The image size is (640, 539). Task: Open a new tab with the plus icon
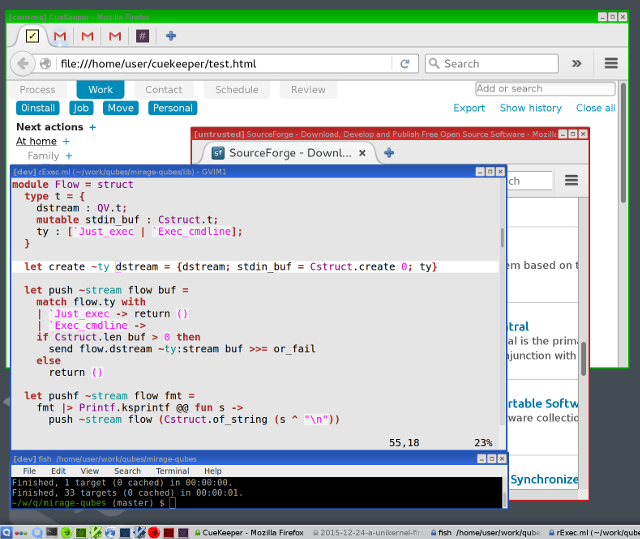[171, 36]
